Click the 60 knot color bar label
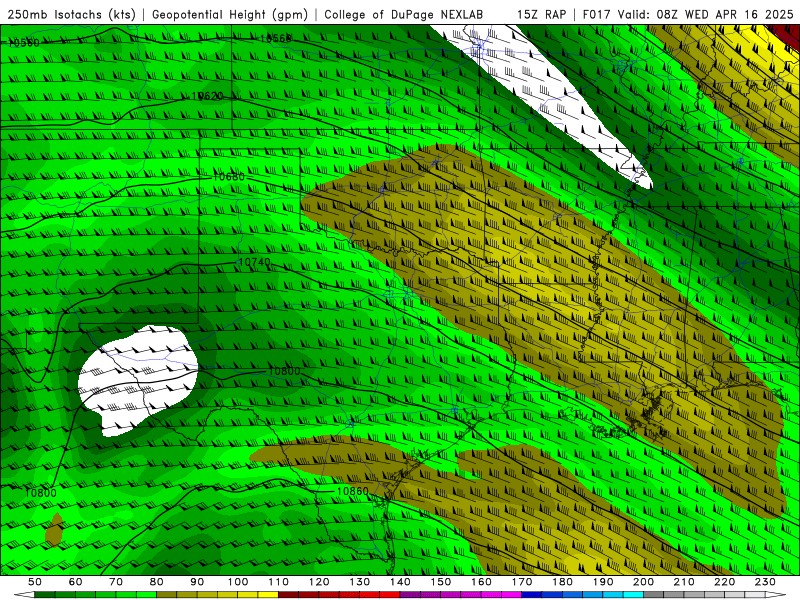This screenshot has height=600, width=800. coord(76,582)
